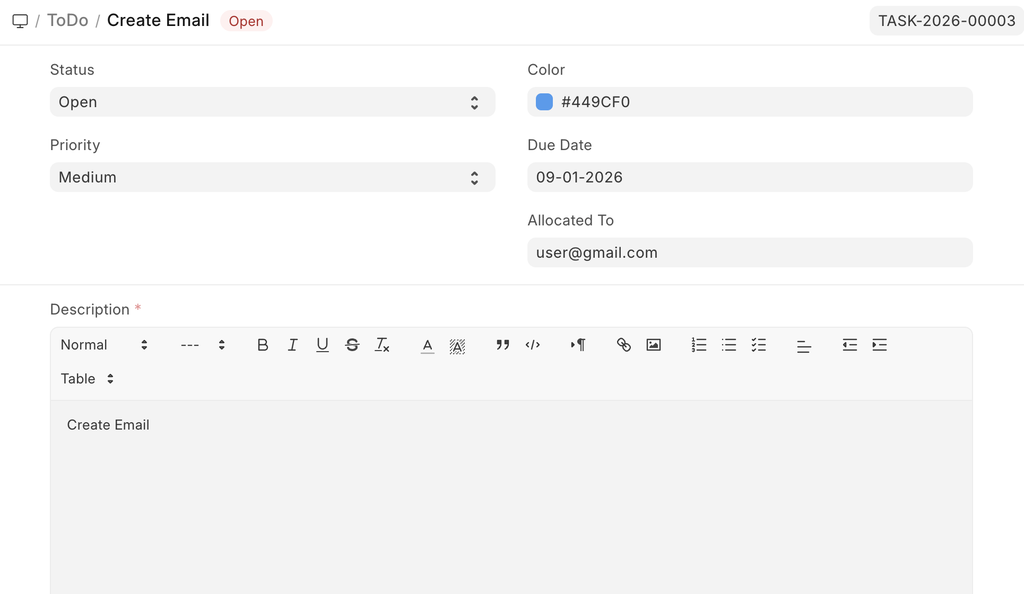Image resolution: width=1024 pixels, height=594 pixels.
Task: Click the Allocated To email field
Action: [x=749, y=253]
